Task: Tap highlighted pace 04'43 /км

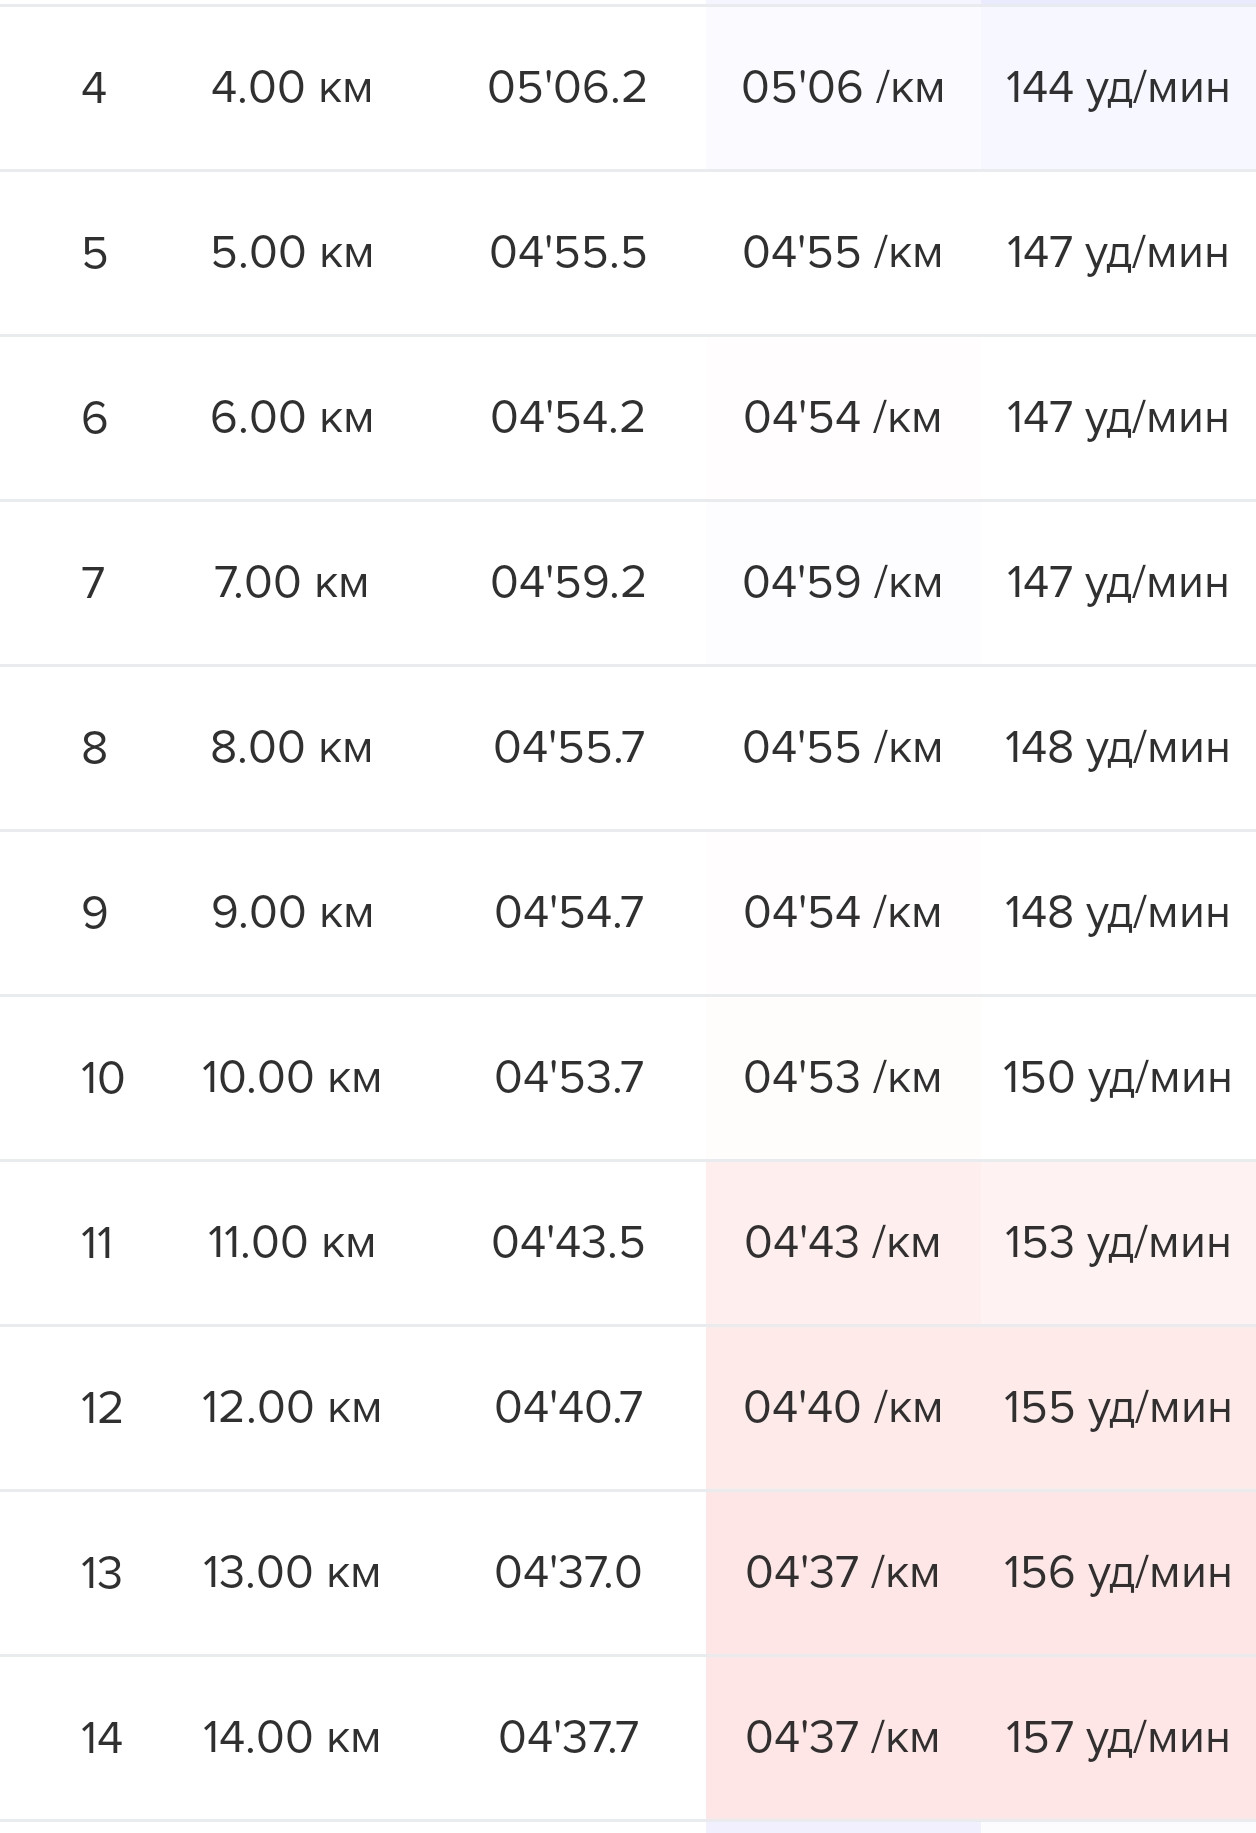Action: click(843, 1243)
